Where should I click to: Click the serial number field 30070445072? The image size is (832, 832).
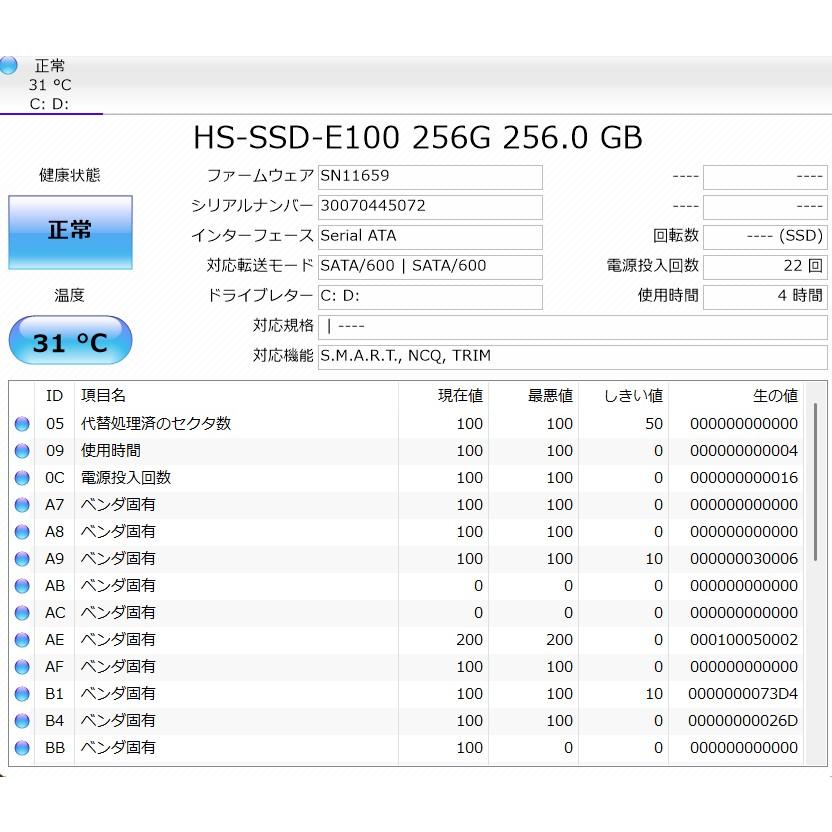(x=430, y=207)
